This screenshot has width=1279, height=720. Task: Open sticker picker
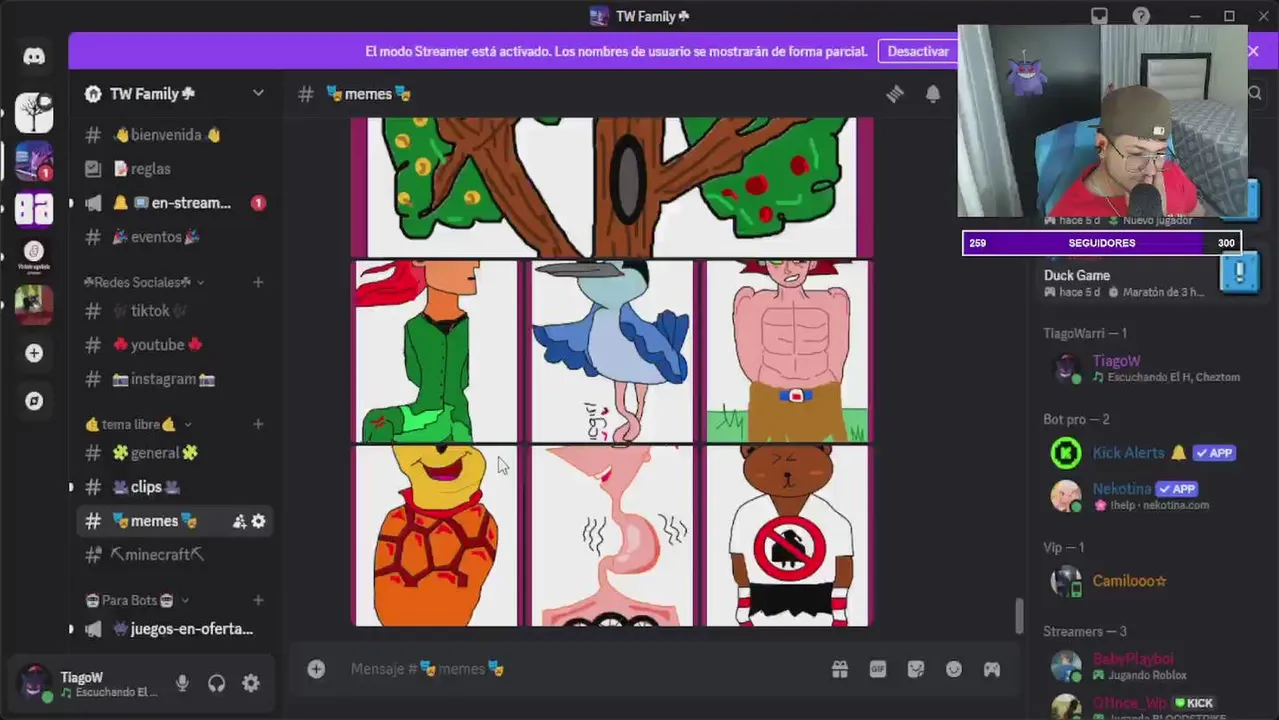click(x=915, y=669)
